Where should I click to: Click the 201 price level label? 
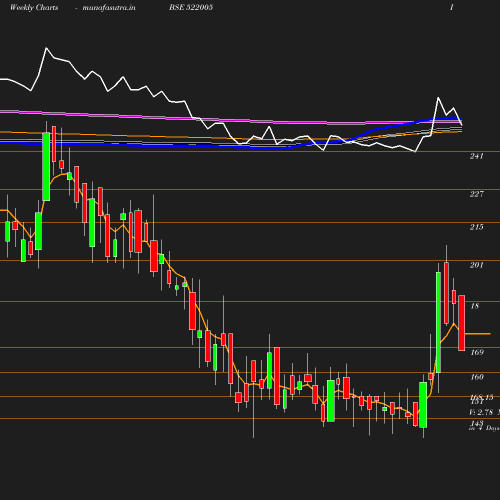pyautogui.click(x=476, y=265)
